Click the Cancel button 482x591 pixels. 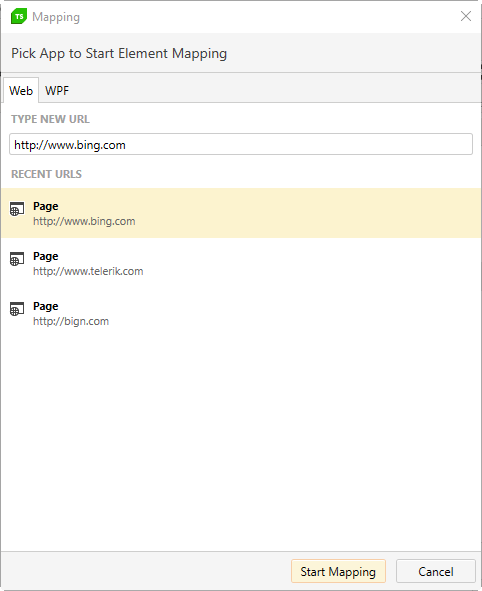436,571
